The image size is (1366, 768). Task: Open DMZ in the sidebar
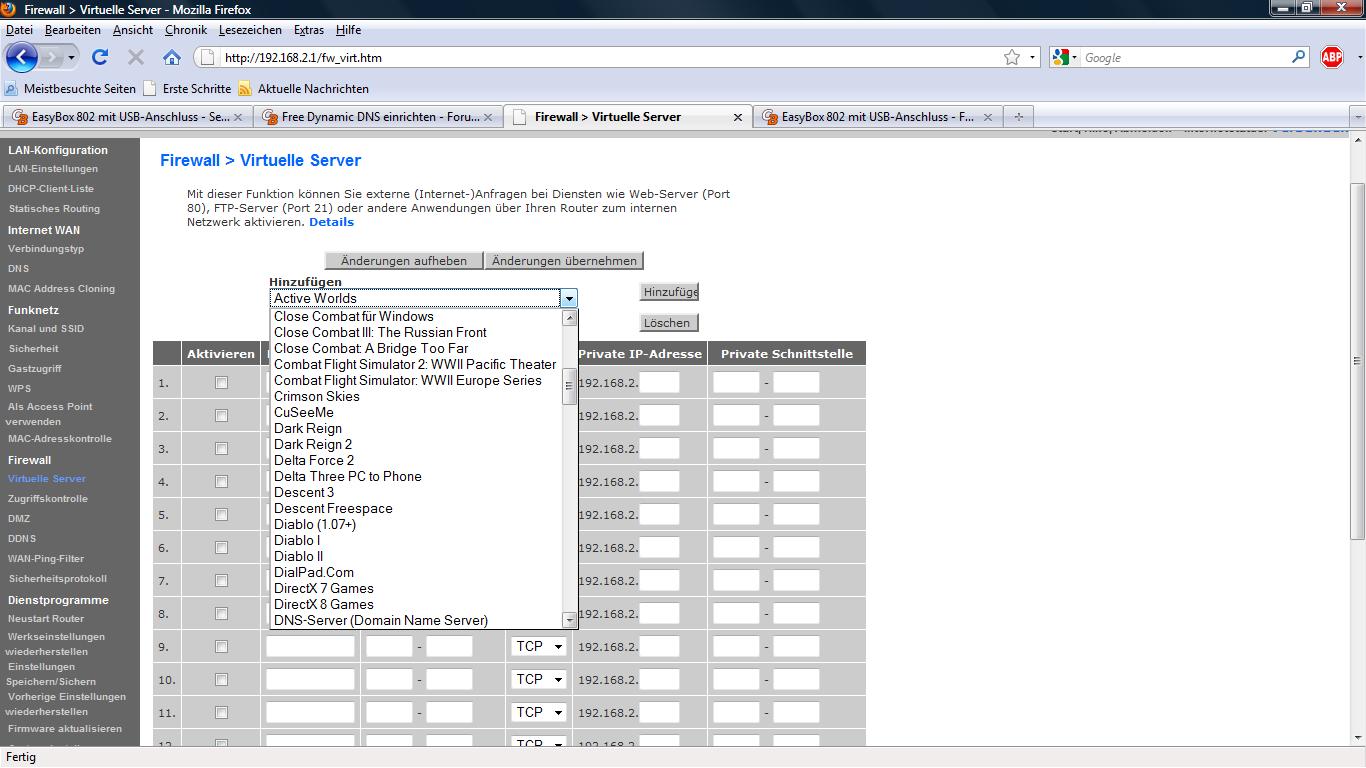[x=19, y=519]
